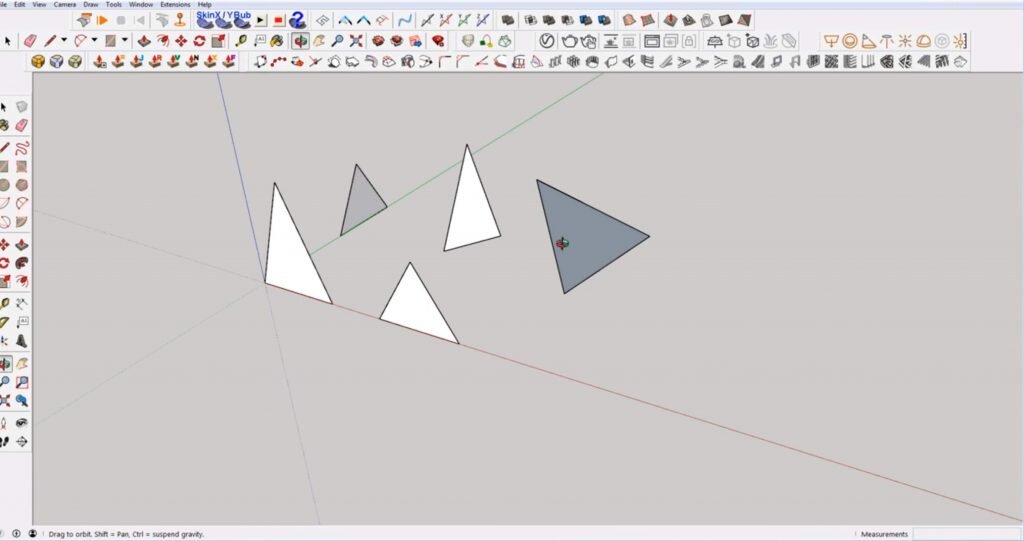Select the Offset tool in left toolbar
This screenshot has width=1024, height=541.
click(22, 281)
